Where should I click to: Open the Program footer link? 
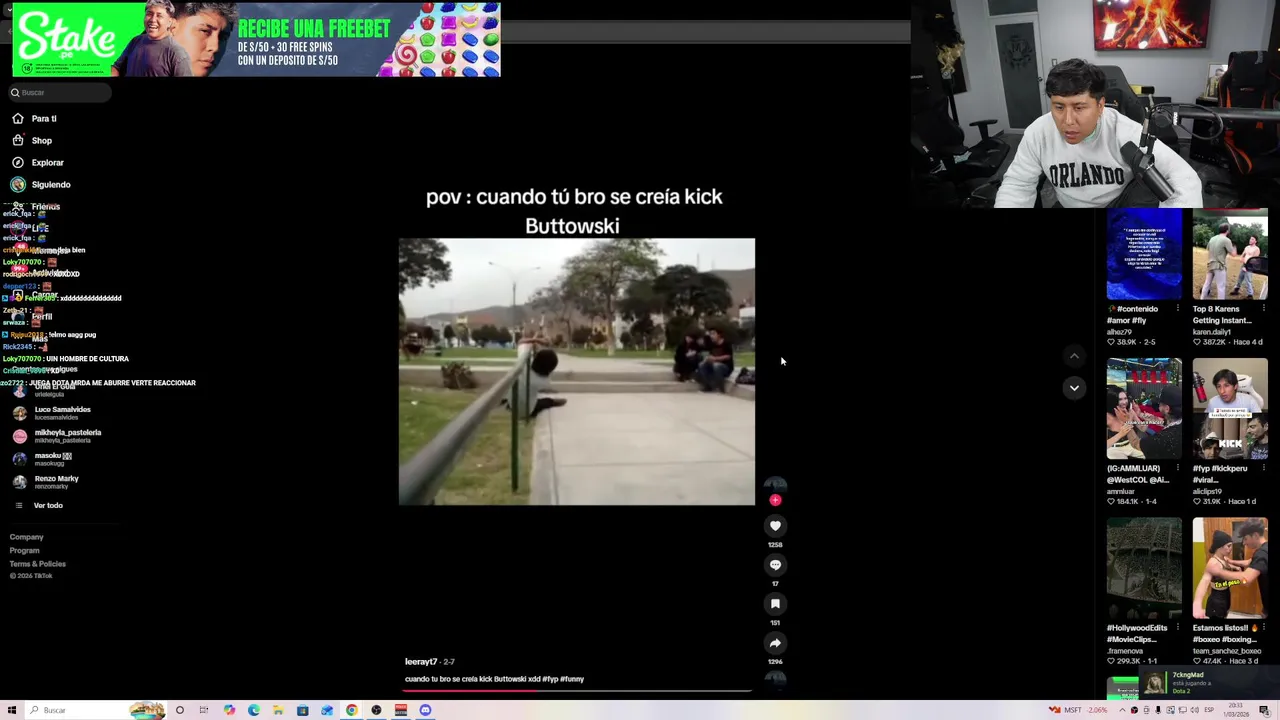point(25,550)
